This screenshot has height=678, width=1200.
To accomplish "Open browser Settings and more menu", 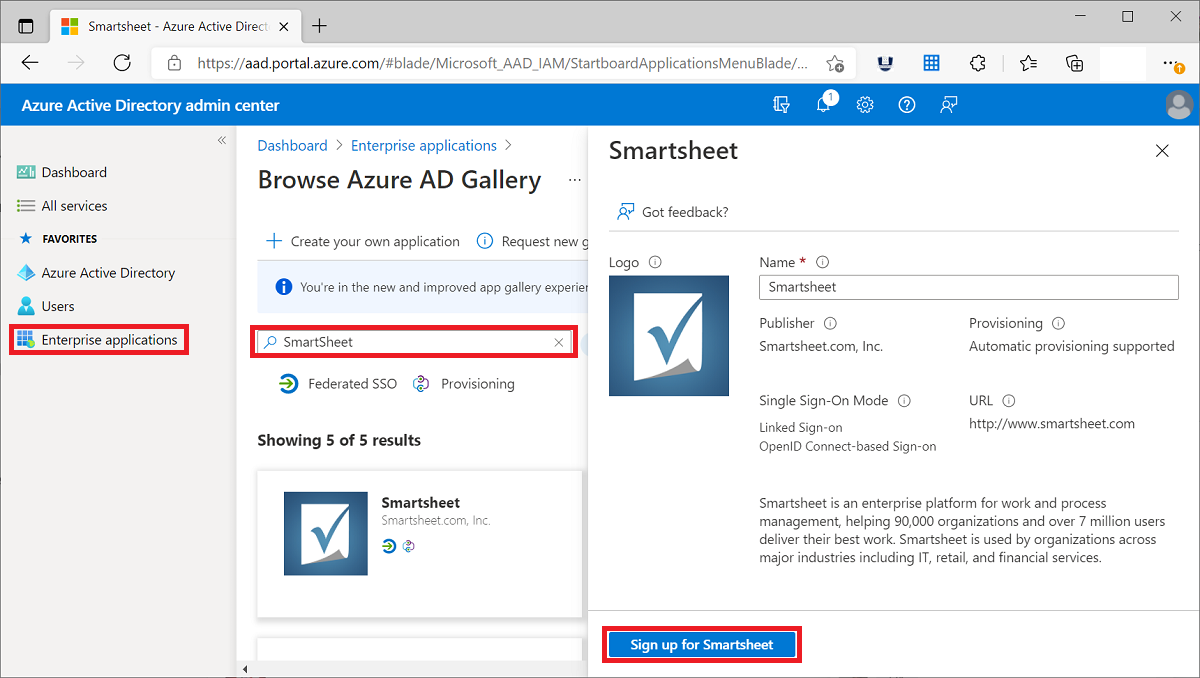I will [1173, 63].
